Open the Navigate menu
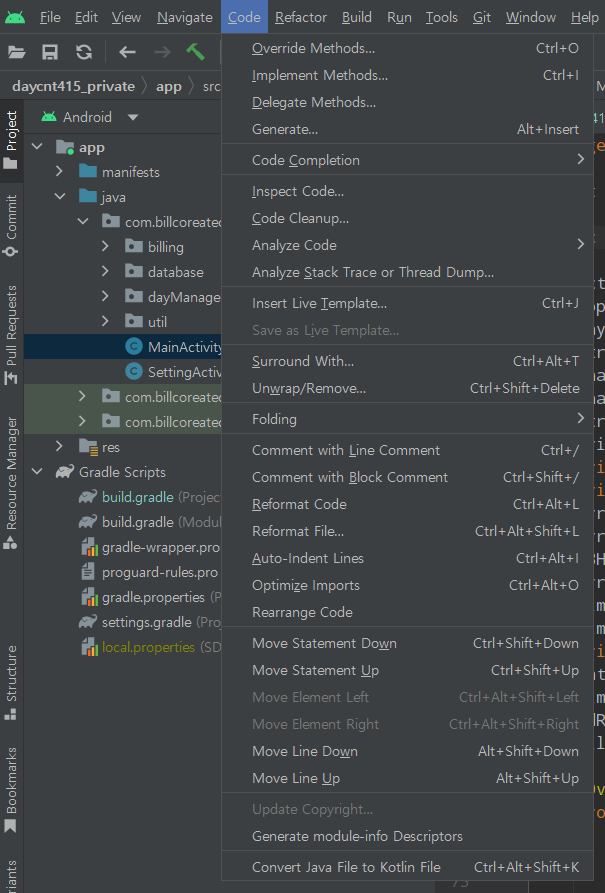605x893 pixels. (185, 18)
